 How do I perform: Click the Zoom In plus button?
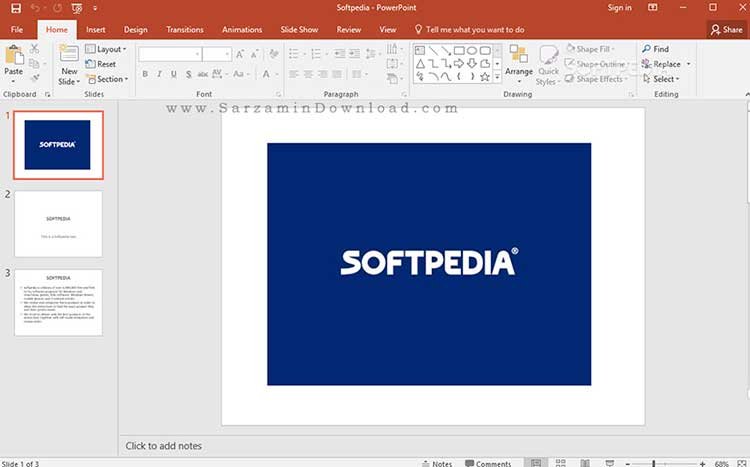tap(702, 463)
